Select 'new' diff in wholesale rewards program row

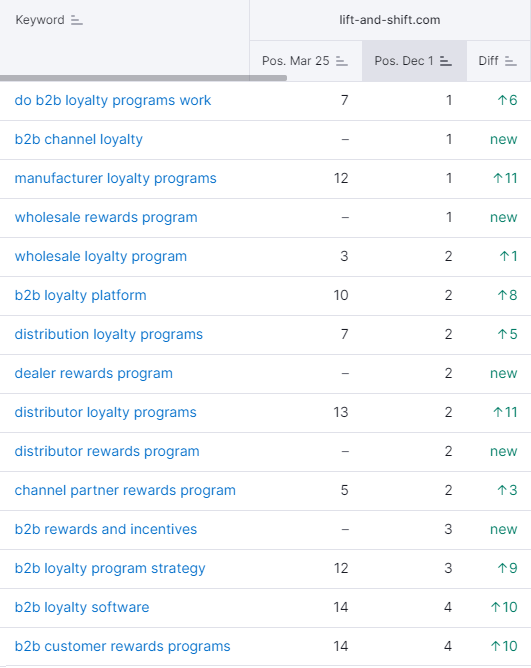503,217
